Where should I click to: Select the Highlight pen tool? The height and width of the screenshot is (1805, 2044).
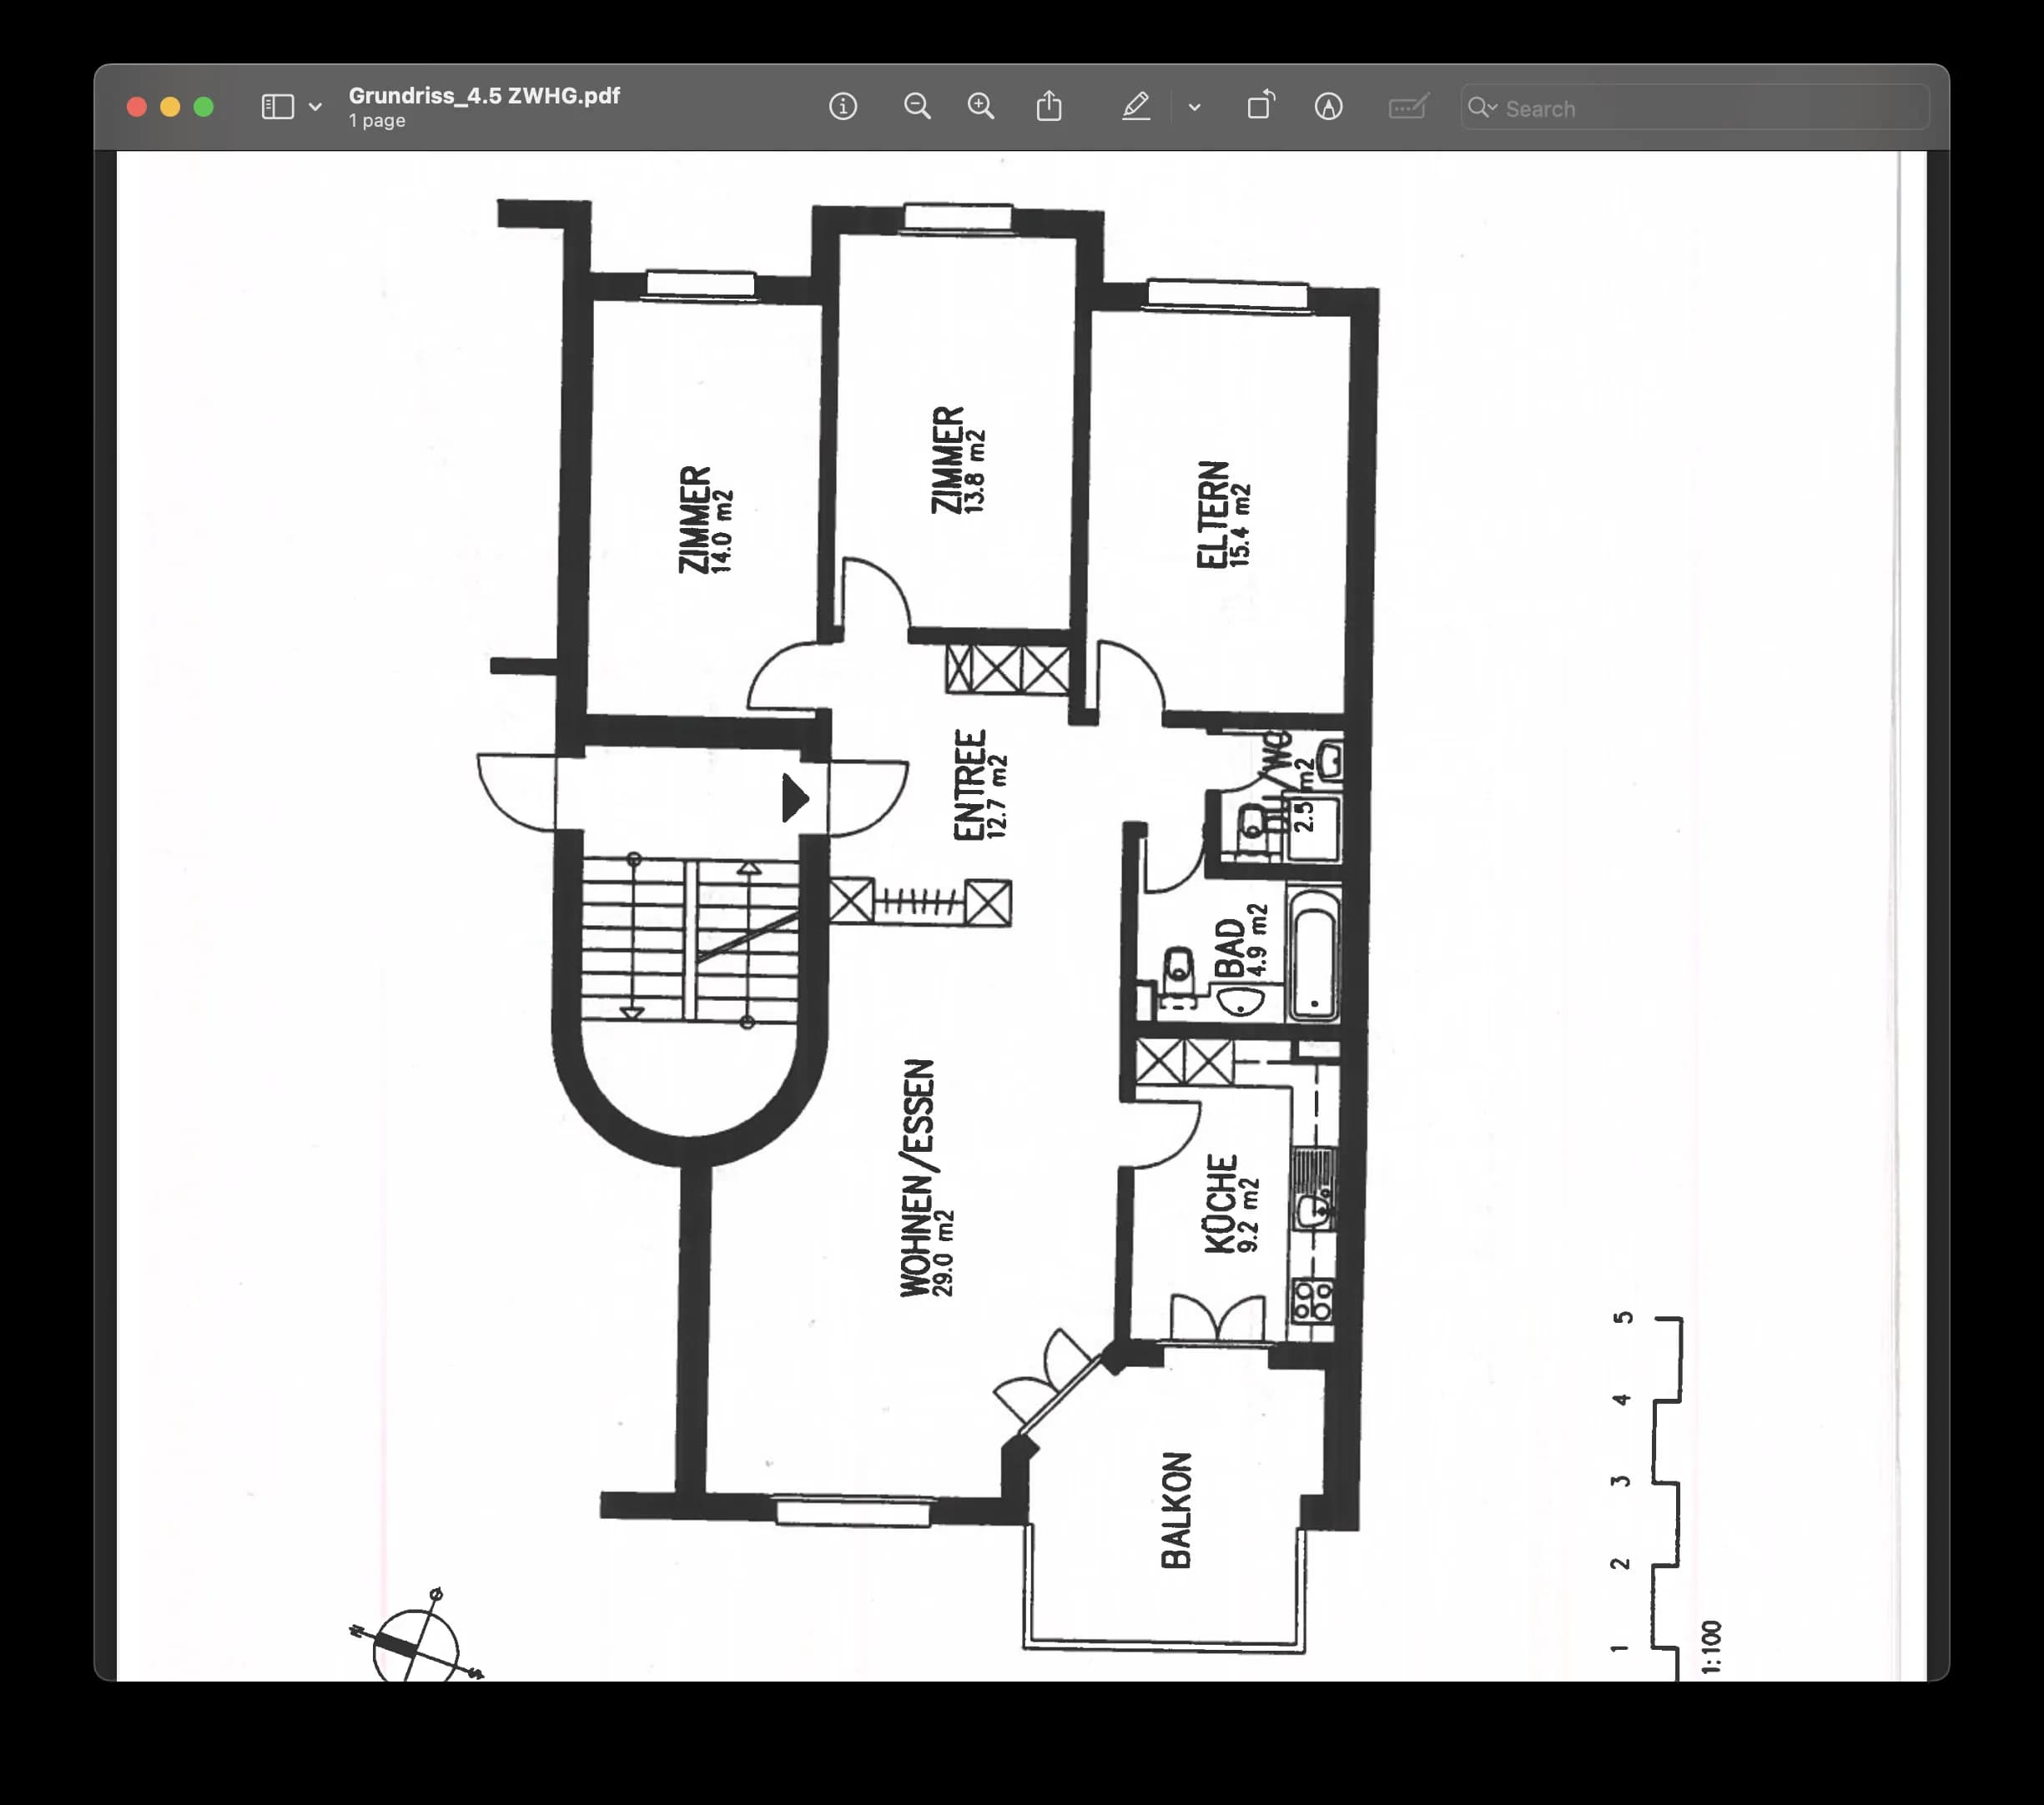tap(1136, 106)
